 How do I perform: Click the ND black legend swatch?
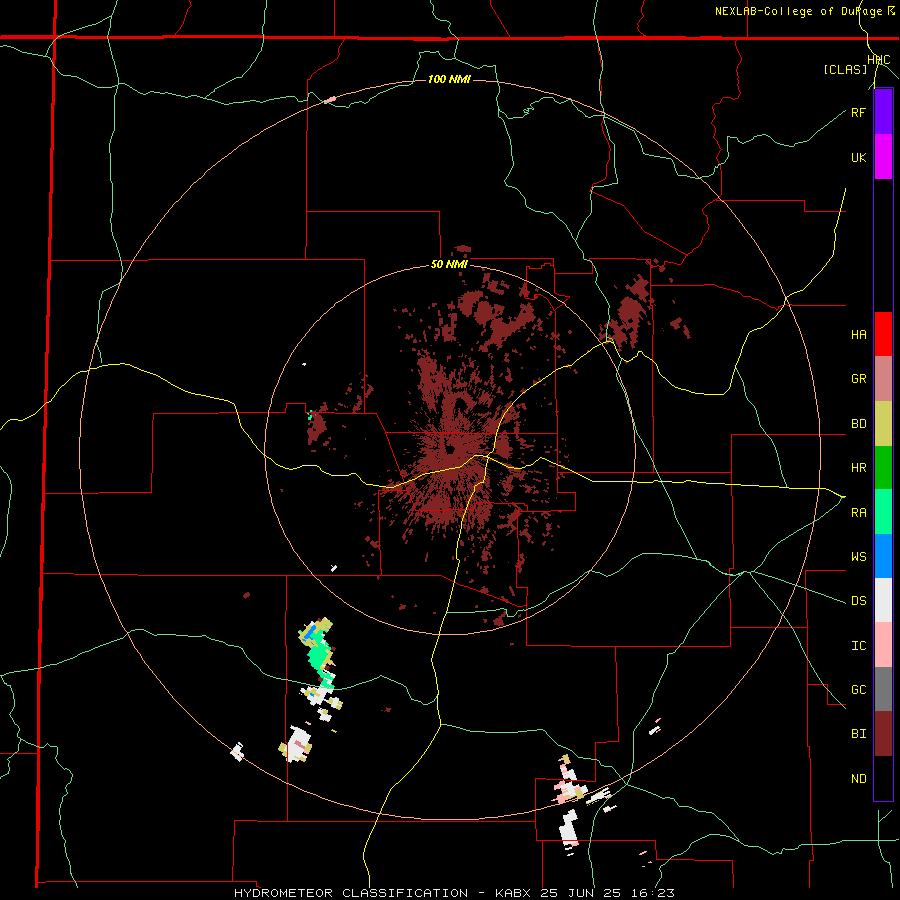(x=883, y=778)
